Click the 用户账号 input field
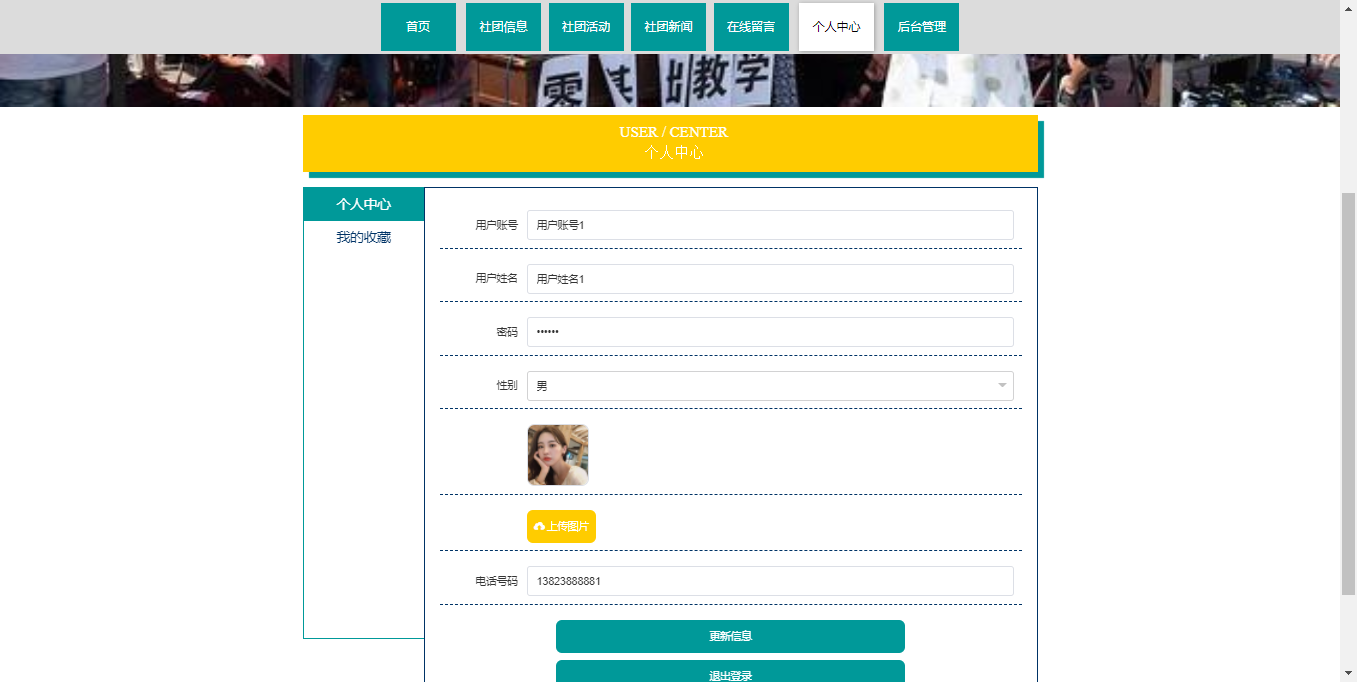The width and height of the screenshot is (1357, 682). tap(770, 225)
